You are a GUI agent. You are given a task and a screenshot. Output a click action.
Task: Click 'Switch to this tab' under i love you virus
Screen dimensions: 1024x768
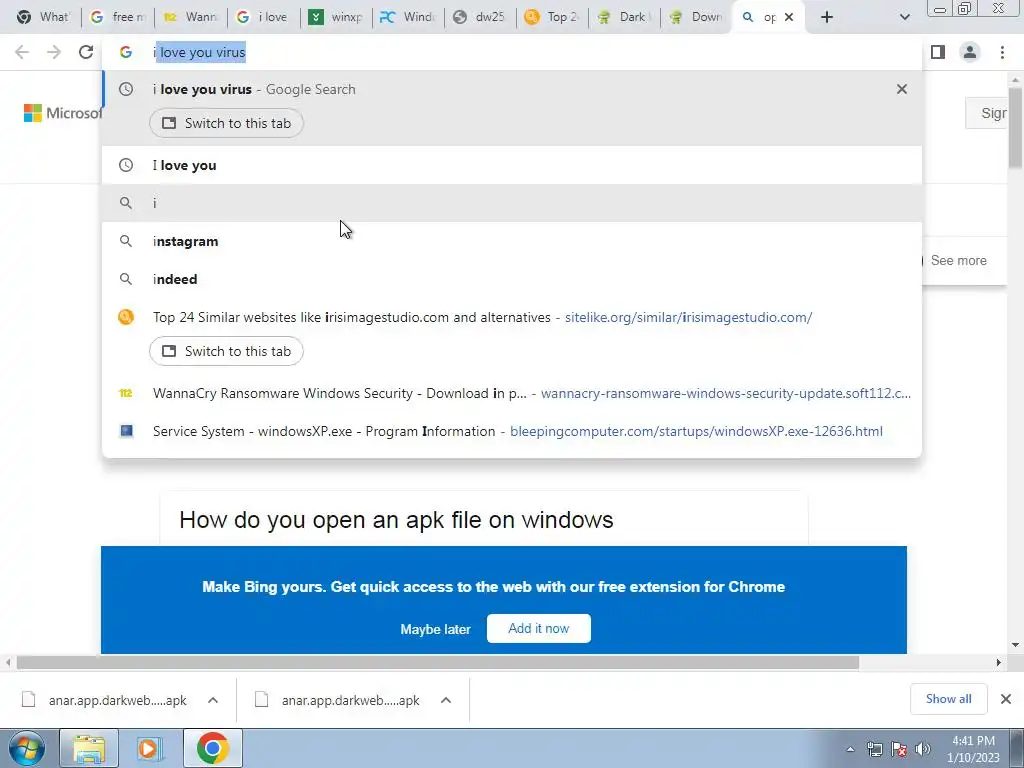pos(226,123)
